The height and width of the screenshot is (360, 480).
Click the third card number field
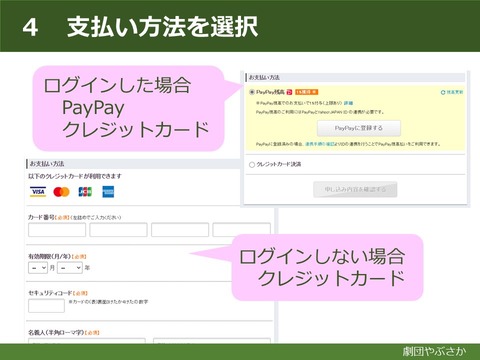(x=180, y=230)
